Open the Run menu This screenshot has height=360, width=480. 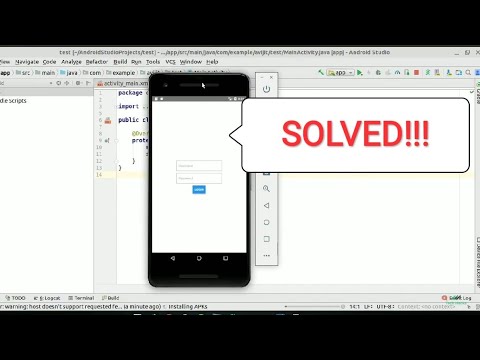136,62
